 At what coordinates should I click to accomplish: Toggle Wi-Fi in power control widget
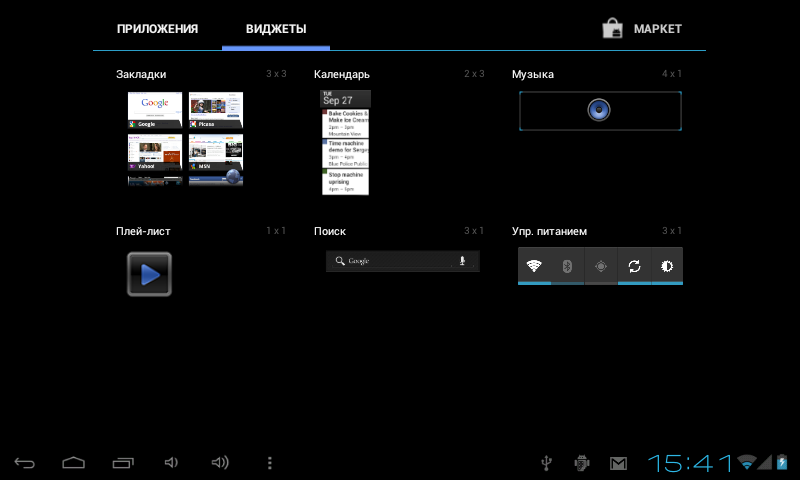534,266
